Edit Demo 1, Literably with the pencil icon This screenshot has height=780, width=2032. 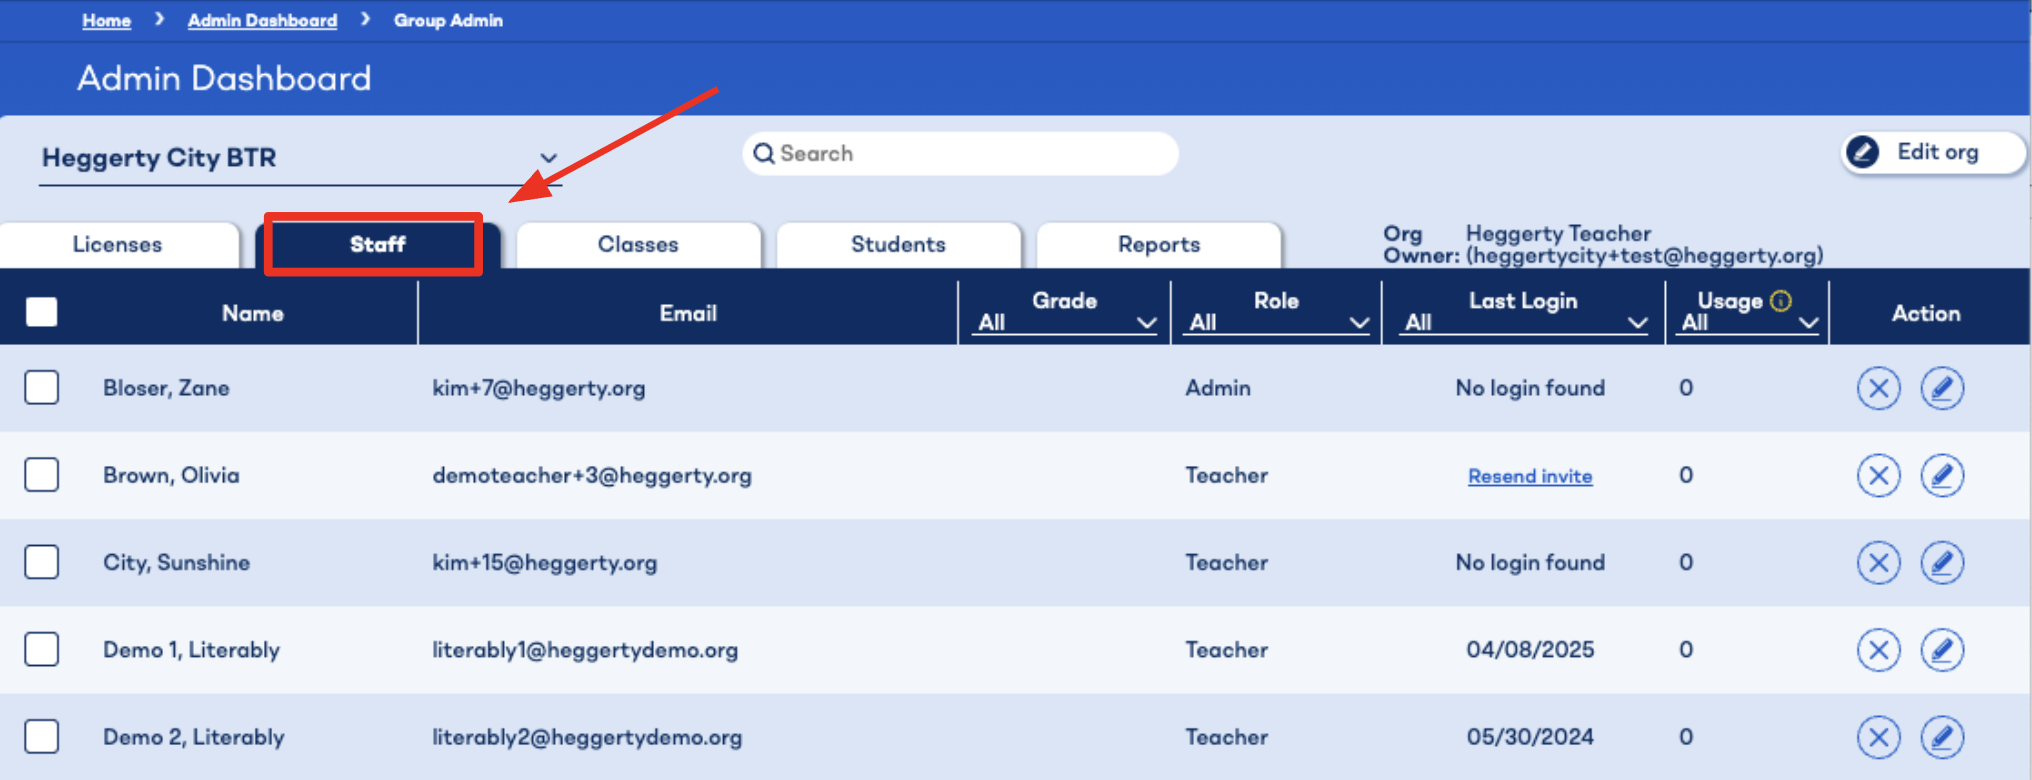(1942, 650)
